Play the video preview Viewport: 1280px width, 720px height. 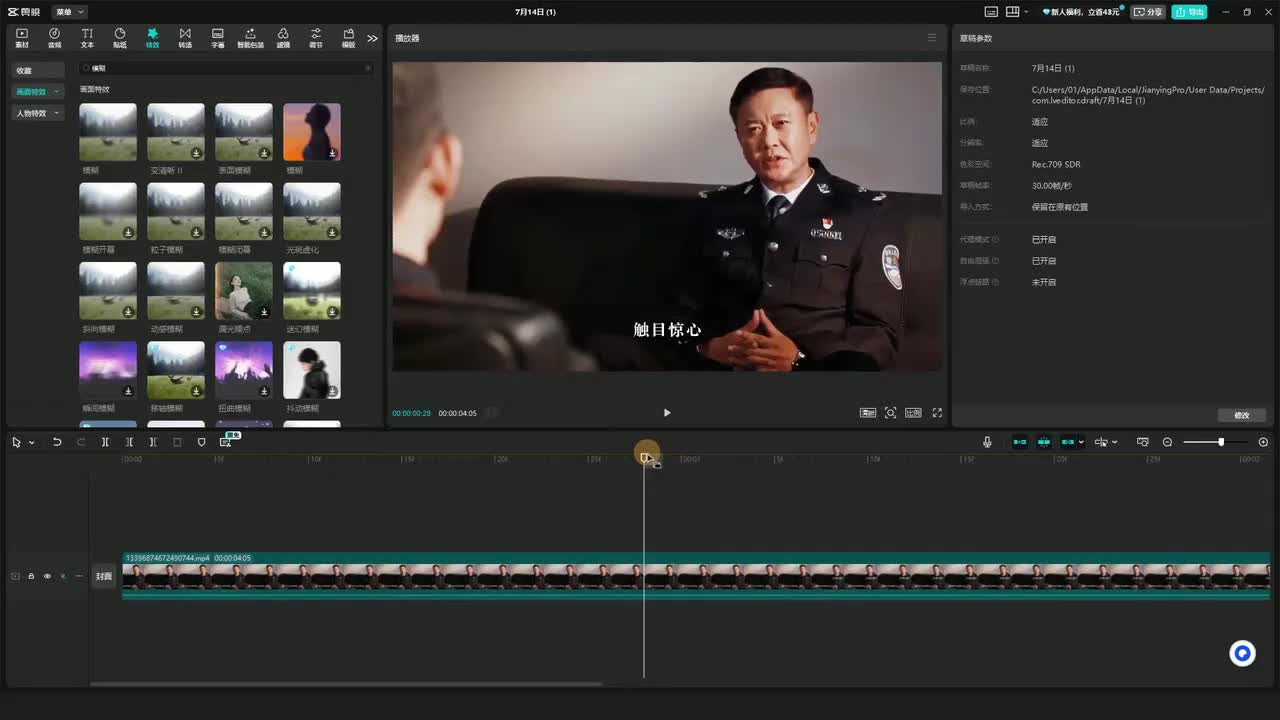click(667, 412)
